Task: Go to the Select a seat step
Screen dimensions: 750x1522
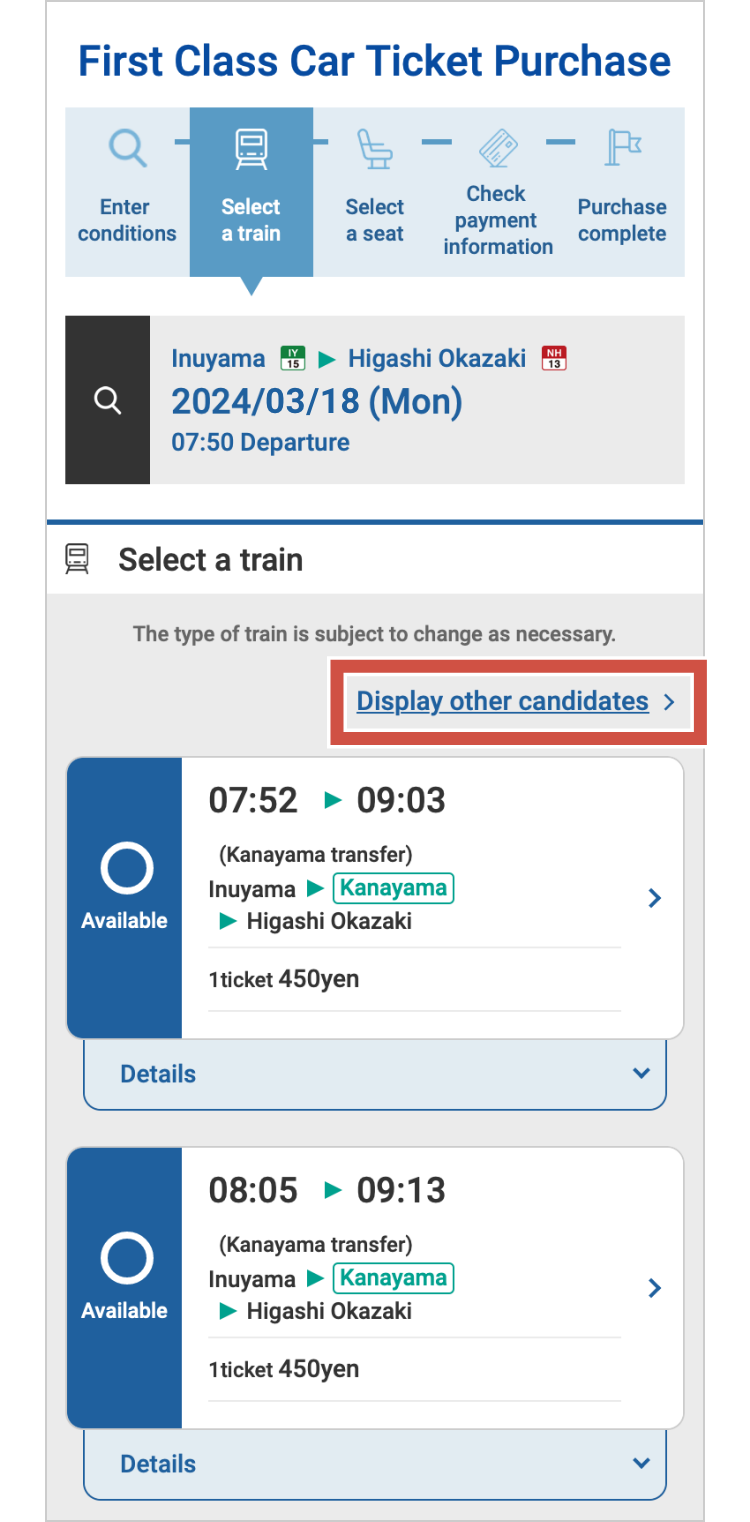Action: point(375,220)
